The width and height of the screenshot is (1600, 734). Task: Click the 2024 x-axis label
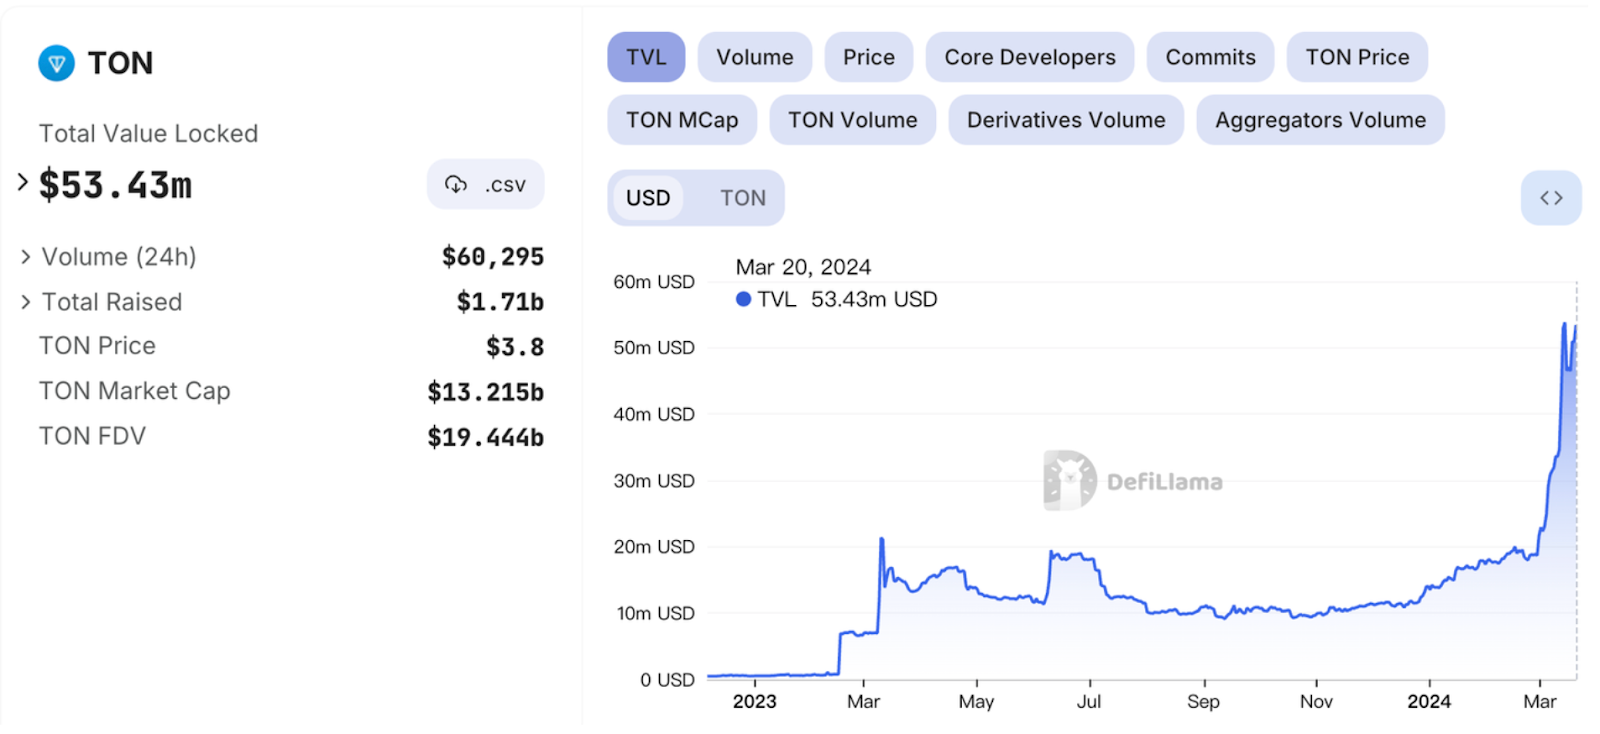[x=1429, y=701]
